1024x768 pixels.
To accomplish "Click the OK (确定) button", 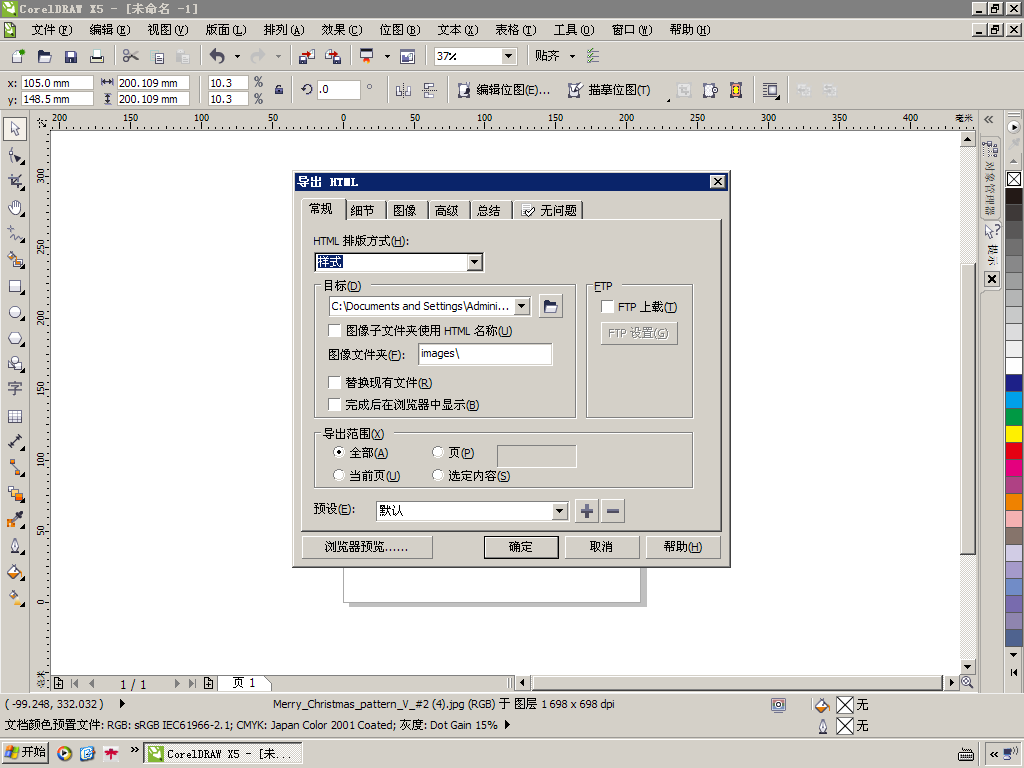I will 521,547.
